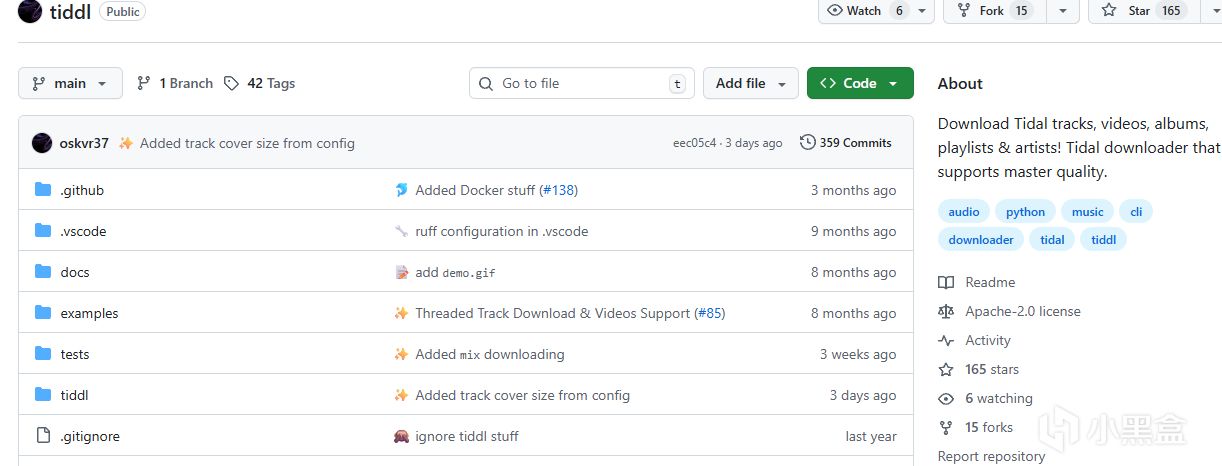Open the docs folder
The width and height of the screenshot is (1222, 466).
pyautogui.click(x=75, y=272)
